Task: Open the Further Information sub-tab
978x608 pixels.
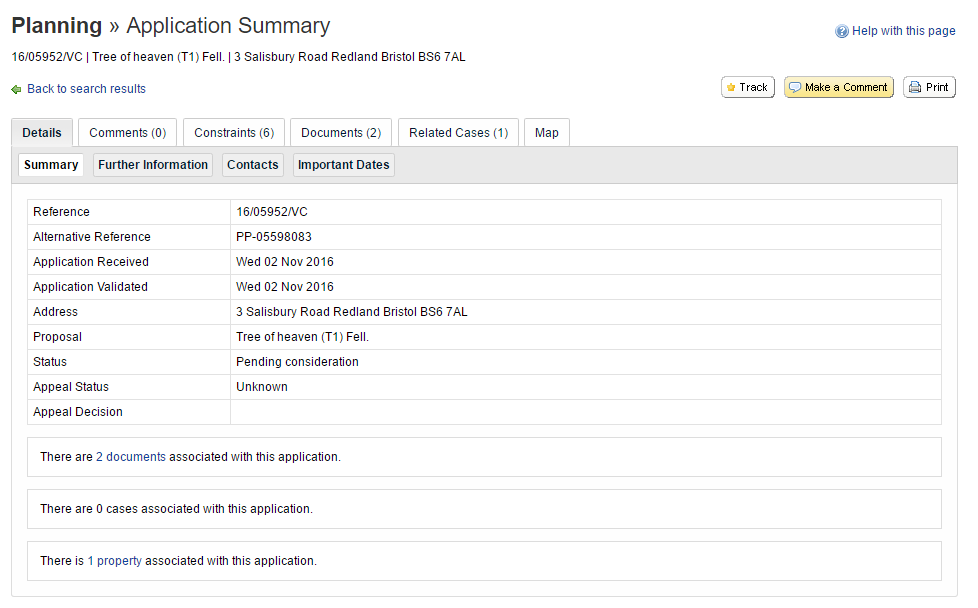Action: pos(152,165)
